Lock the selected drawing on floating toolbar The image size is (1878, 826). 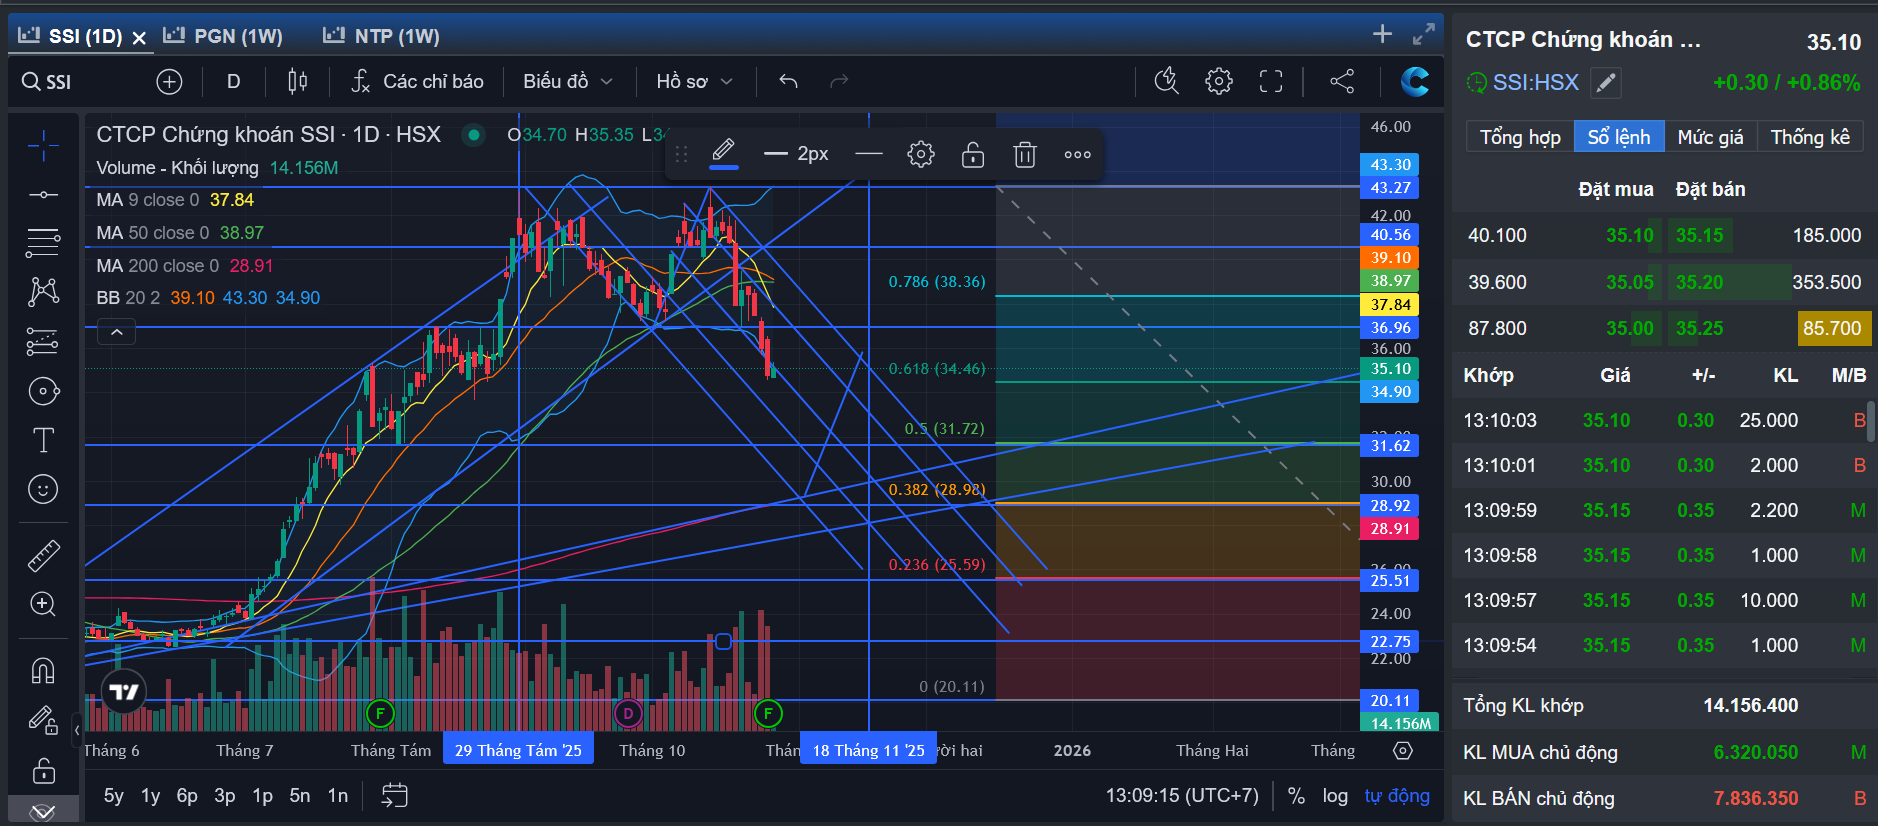pos(973,154)
